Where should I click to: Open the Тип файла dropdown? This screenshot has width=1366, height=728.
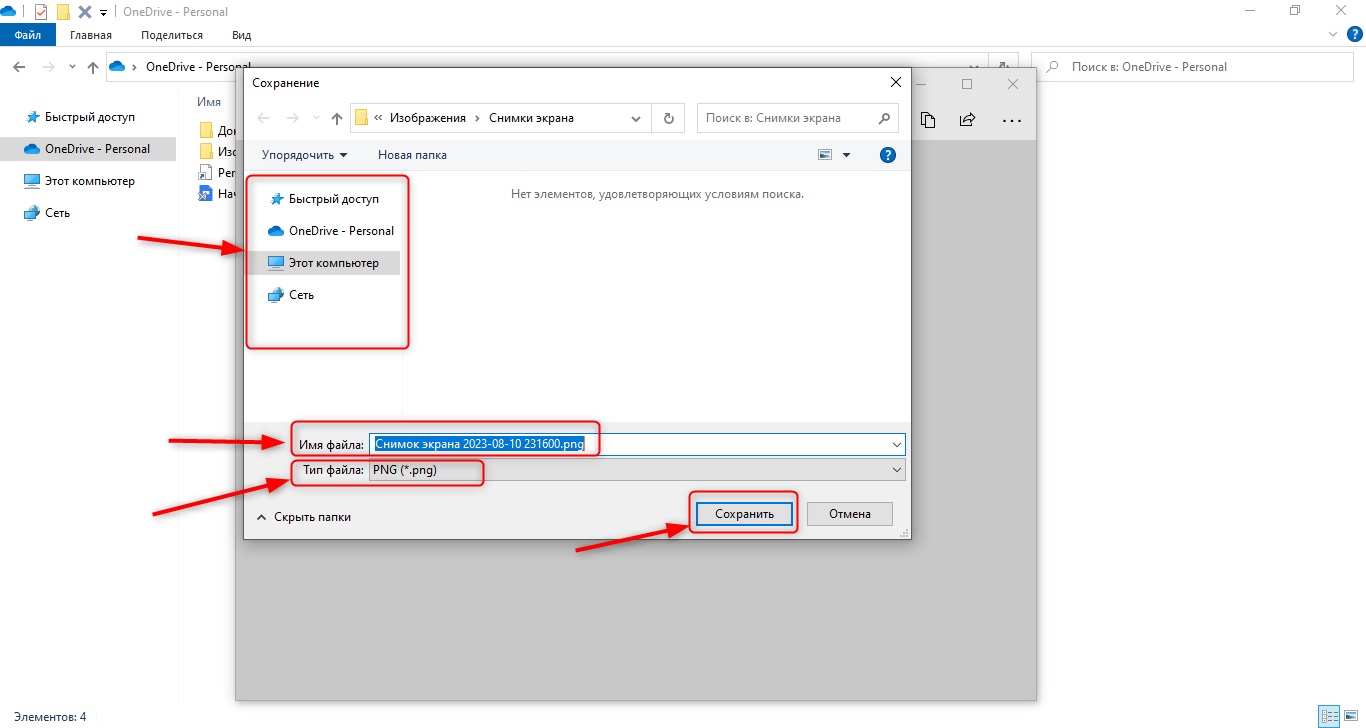tap(636, 470)
